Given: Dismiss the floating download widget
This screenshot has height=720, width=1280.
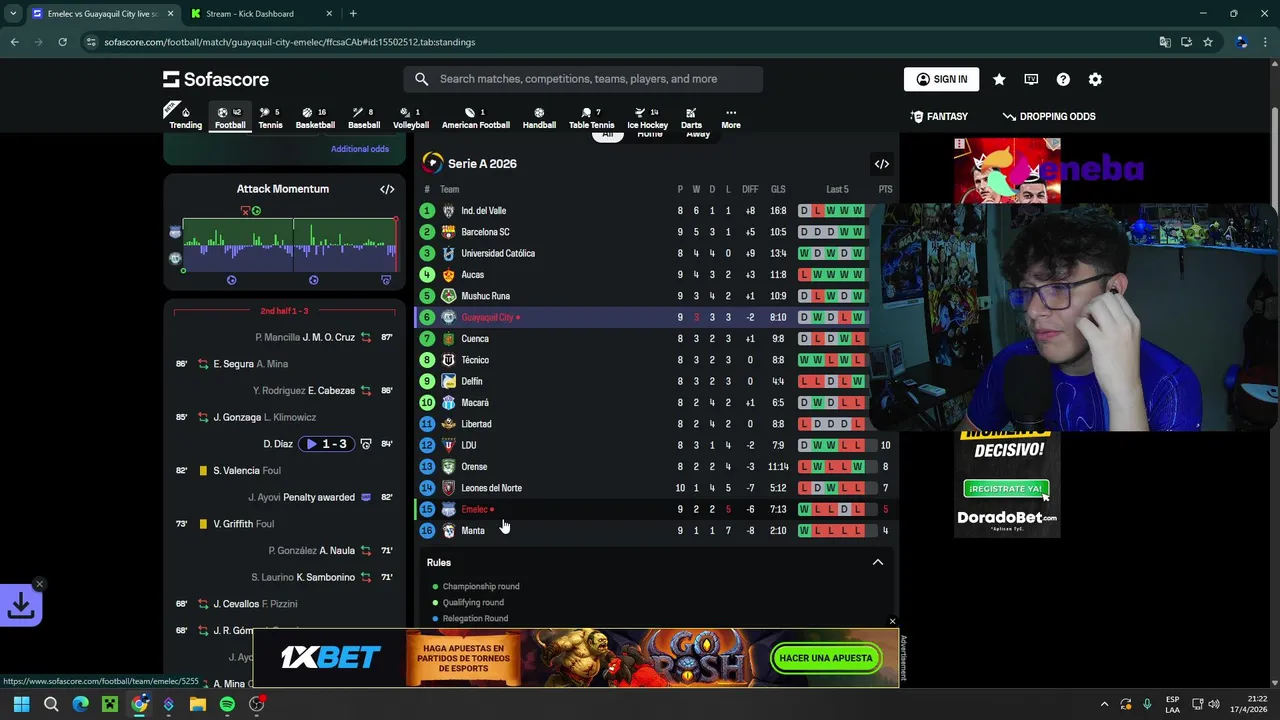Looking at the screenshot, I should (x=39, y=584).
